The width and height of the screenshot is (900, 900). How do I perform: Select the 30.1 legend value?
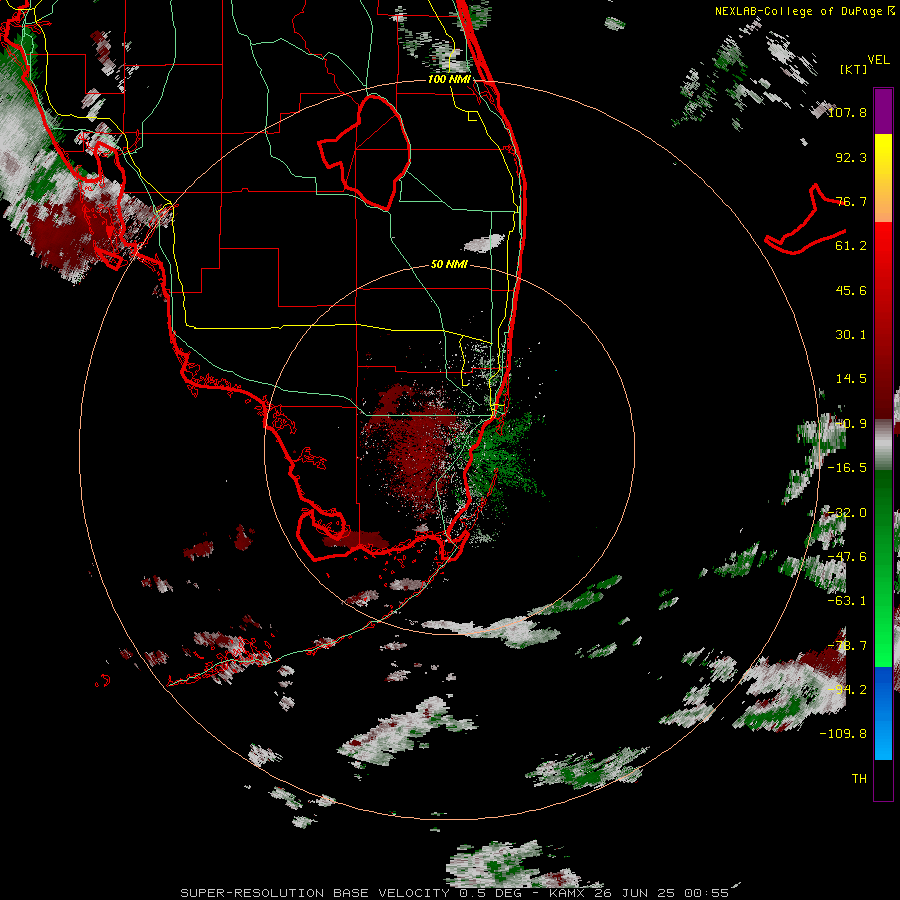point(851,335)
